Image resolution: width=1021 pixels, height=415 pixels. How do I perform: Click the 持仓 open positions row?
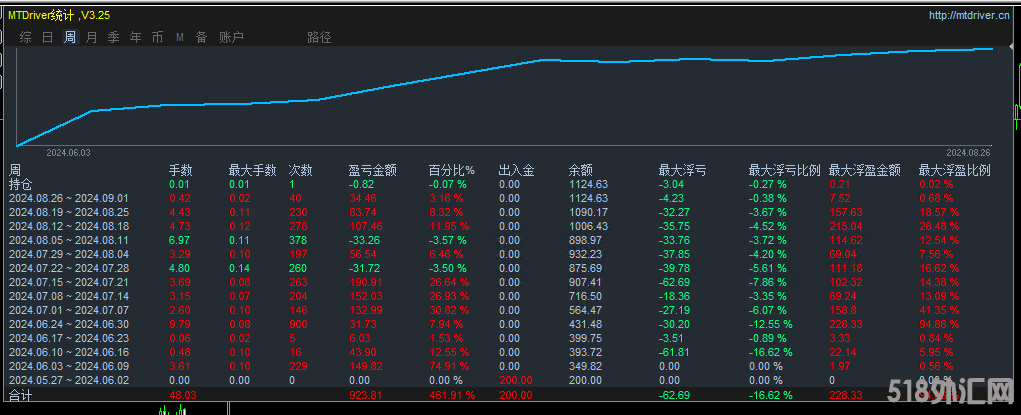(x=20, y=184)
